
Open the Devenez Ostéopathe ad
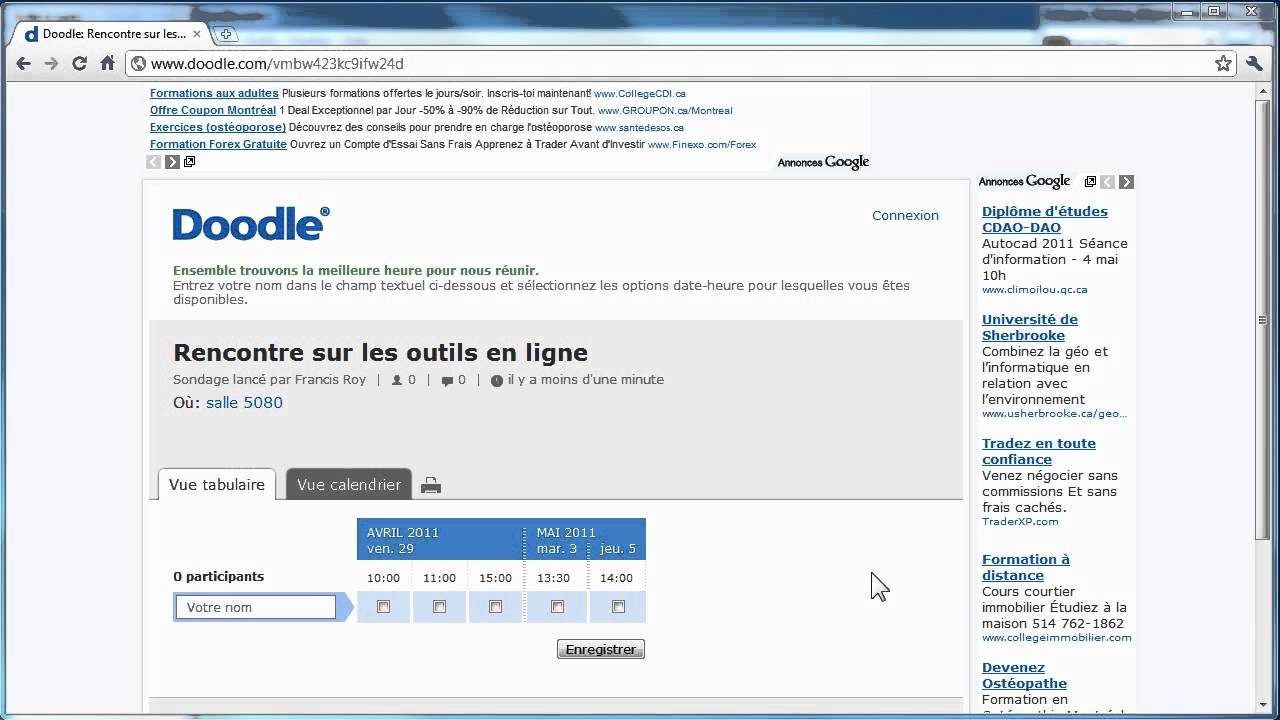pos(1024,675)
